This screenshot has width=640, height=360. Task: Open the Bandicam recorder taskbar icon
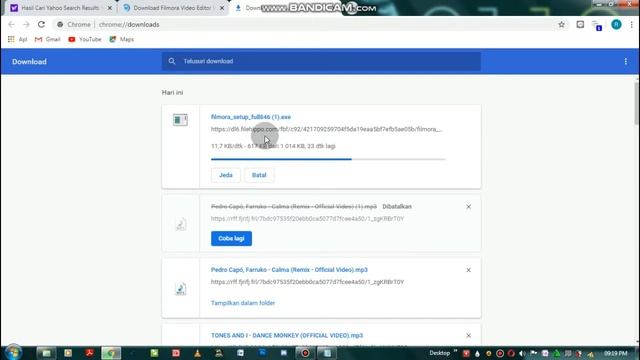coord(305,353)
